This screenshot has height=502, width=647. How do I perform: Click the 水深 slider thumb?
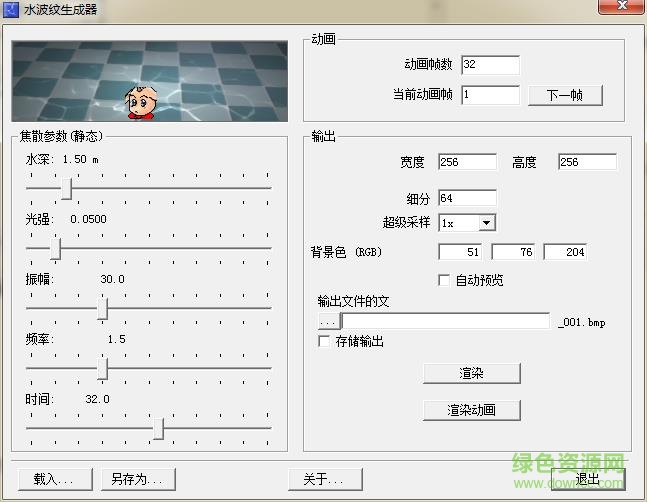coord(66,189)
